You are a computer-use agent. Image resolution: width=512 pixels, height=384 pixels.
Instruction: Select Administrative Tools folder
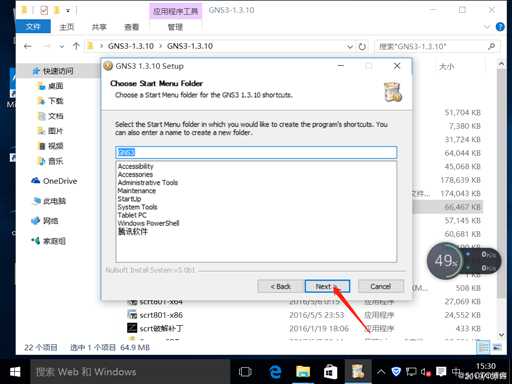(148, 183)
